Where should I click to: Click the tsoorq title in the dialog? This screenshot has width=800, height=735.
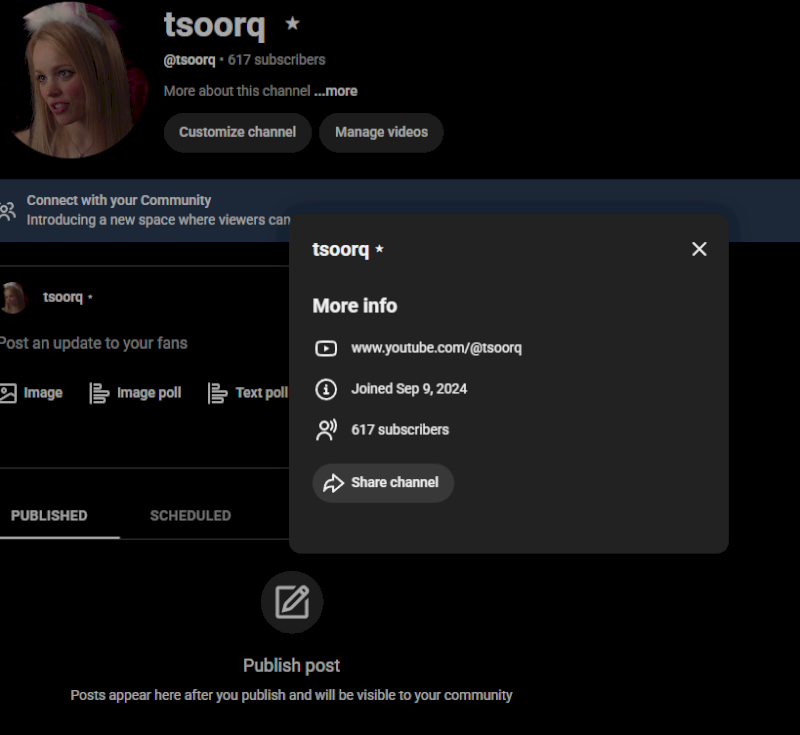pos(340,249)
